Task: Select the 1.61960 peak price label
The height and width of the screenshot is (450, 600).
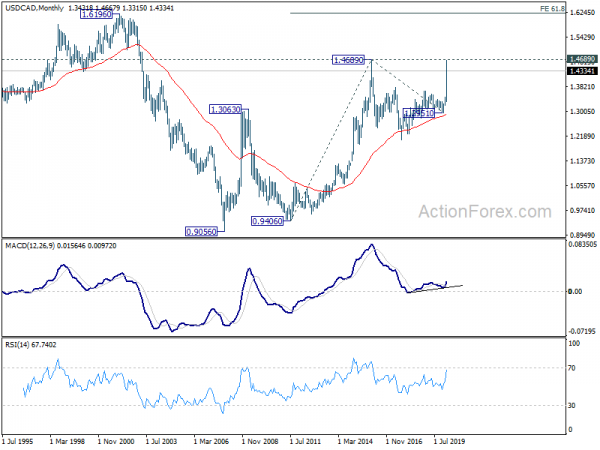Action: [x=96, y=15]
